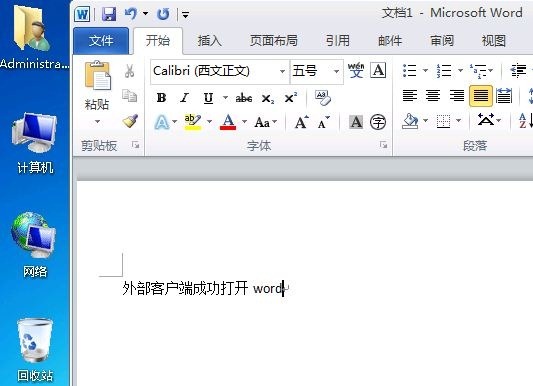Viewport: 533px width, 386px height.
Task: Open highlight color dropdown arrow
Action: [x=210, y=121]
